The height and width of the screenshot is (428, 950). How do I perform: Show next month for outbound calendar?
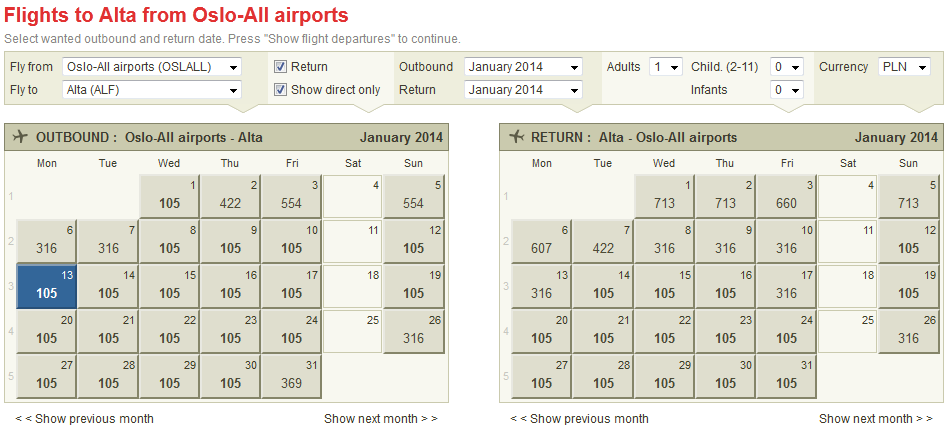[380, 419]
